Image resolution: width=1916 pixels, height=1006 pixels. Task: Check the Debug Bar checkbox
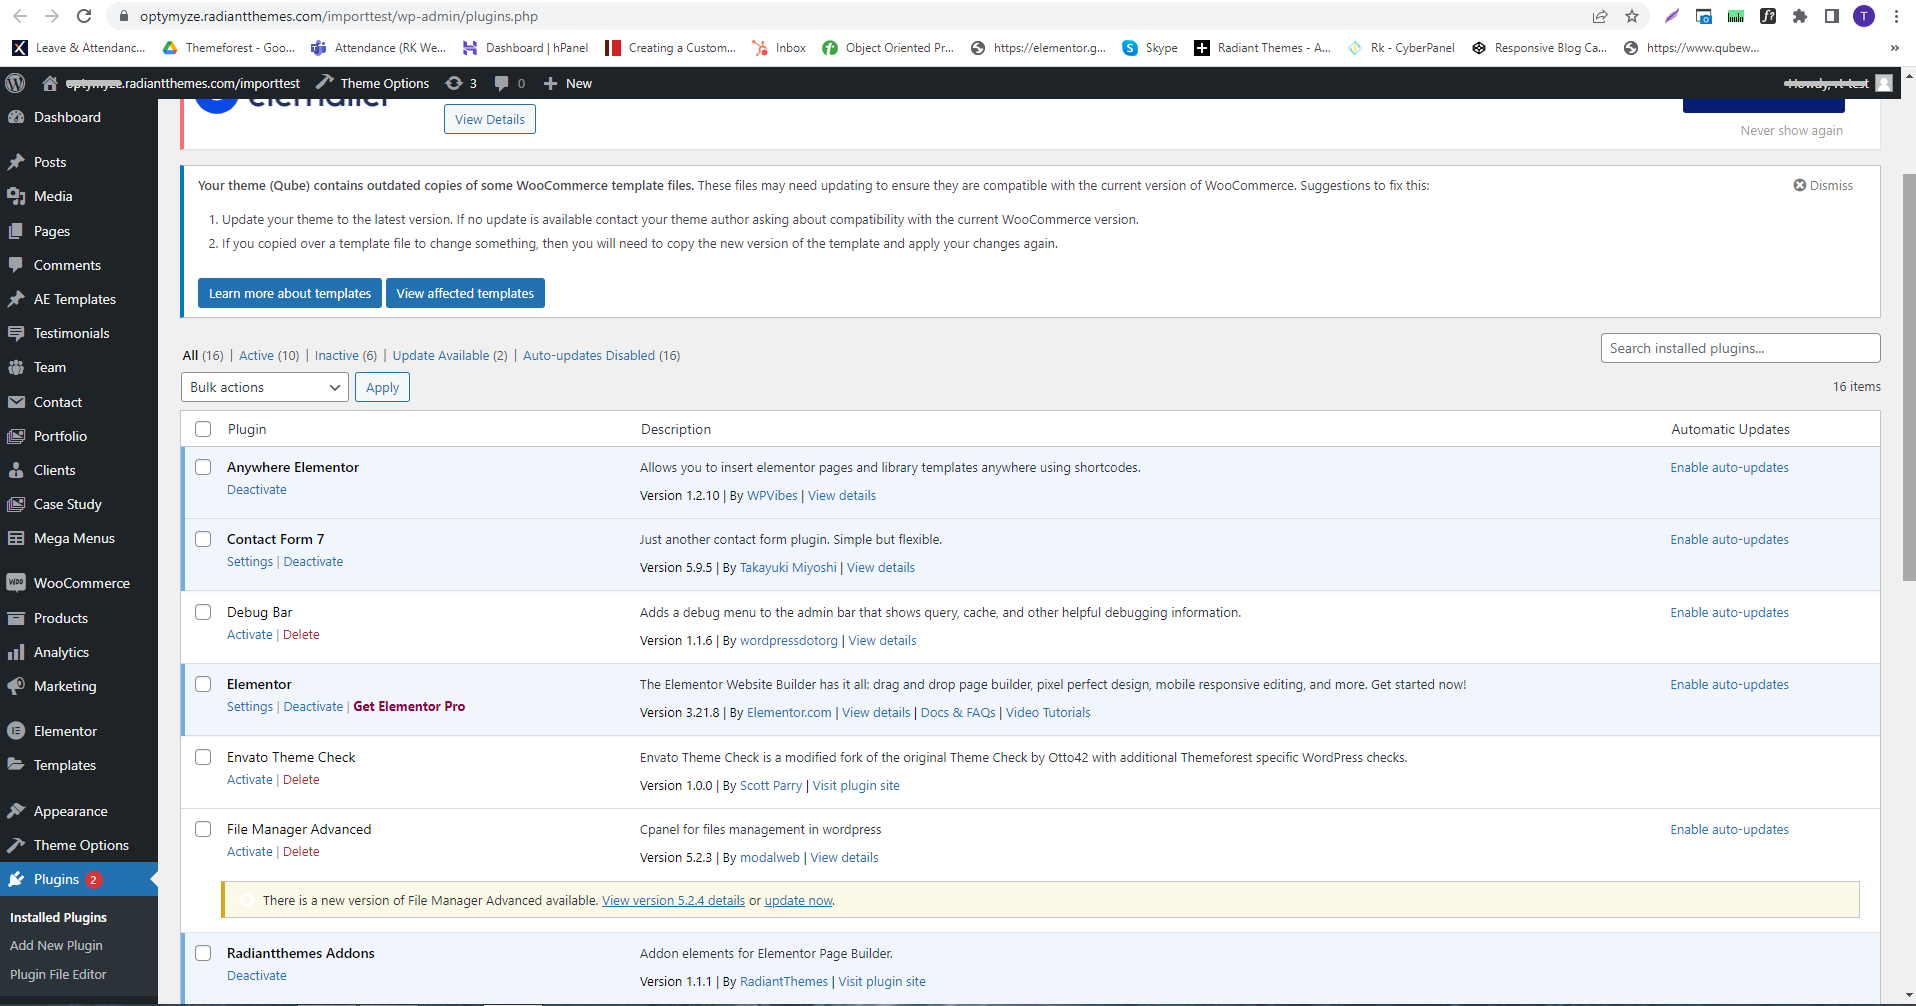pos(203,612)
